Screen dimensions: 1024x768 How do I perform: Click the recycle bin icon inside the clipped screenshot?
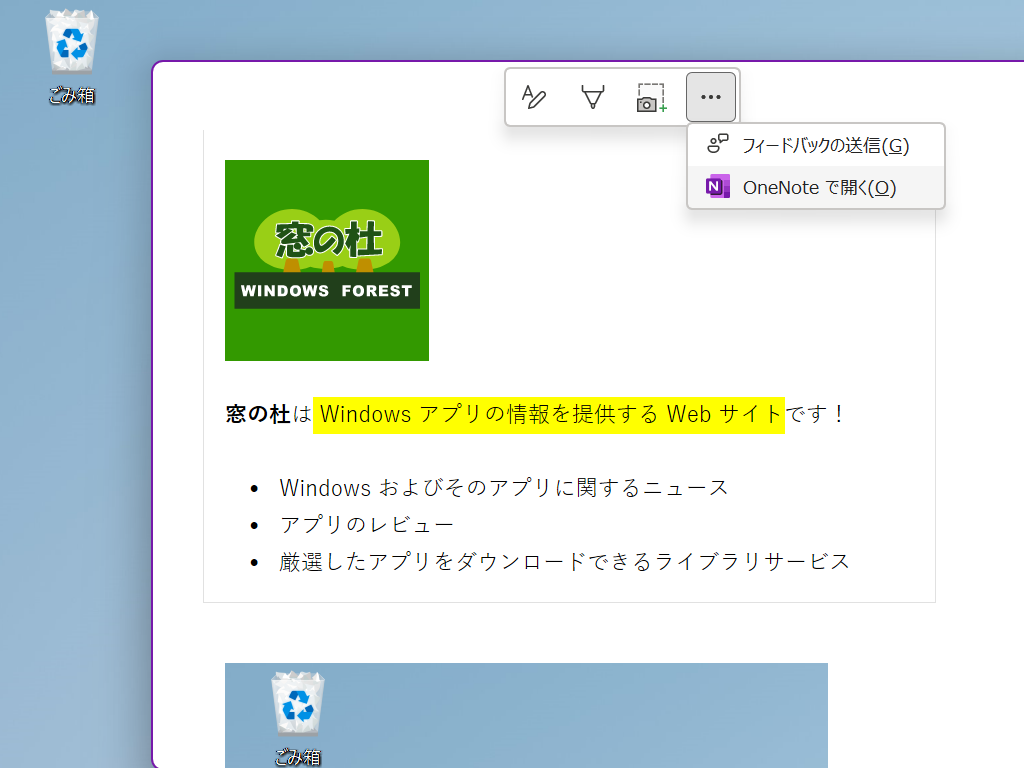297,702
